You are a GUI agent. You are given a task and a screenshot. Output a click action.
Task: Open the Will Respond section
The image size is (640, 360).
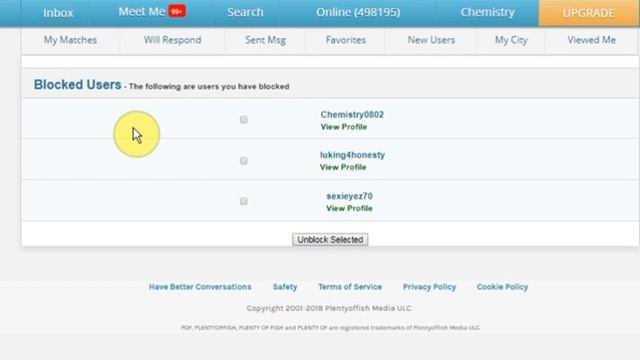point(172,40)
